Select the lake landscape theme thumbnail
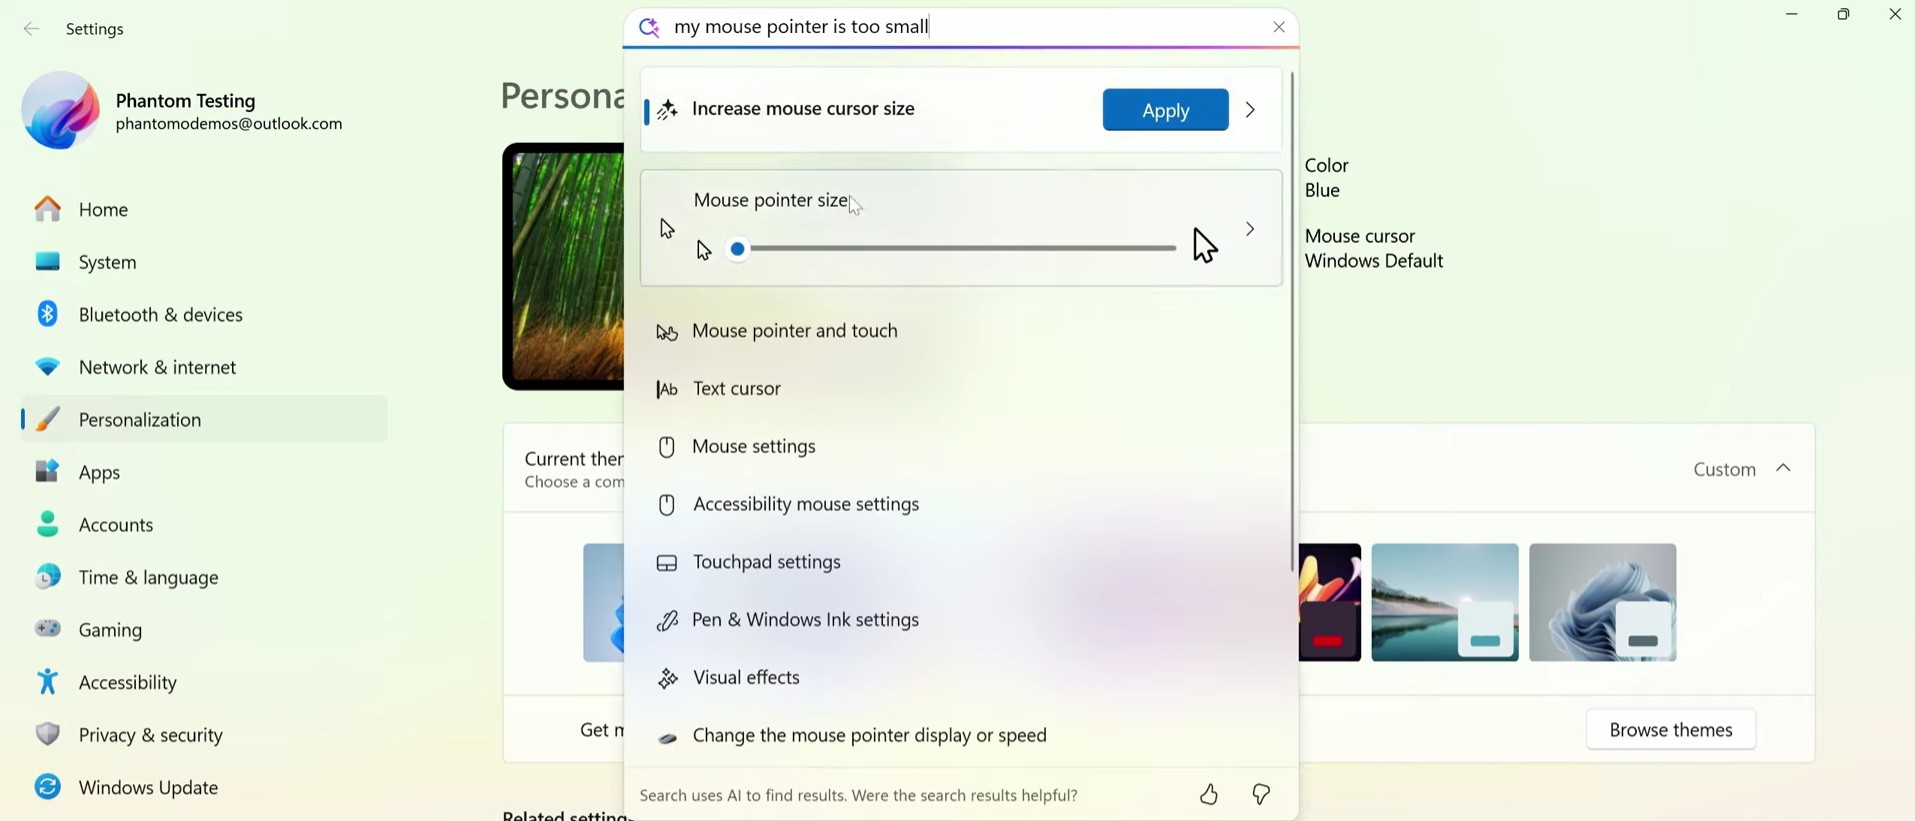1915x821 pixels. pos(1445,603)
